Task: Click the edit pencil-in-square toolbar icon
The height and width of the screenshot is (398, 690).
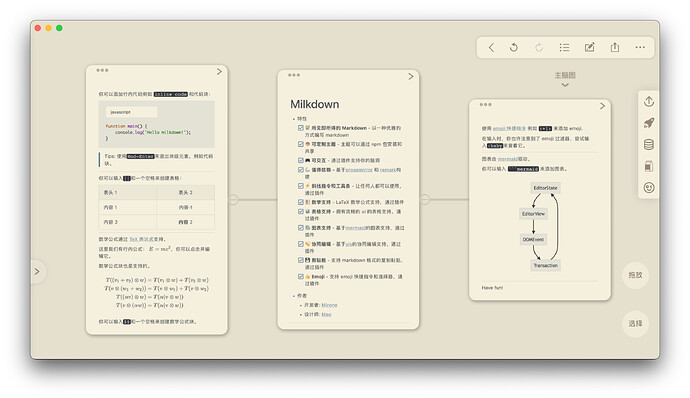Action: 590,48
